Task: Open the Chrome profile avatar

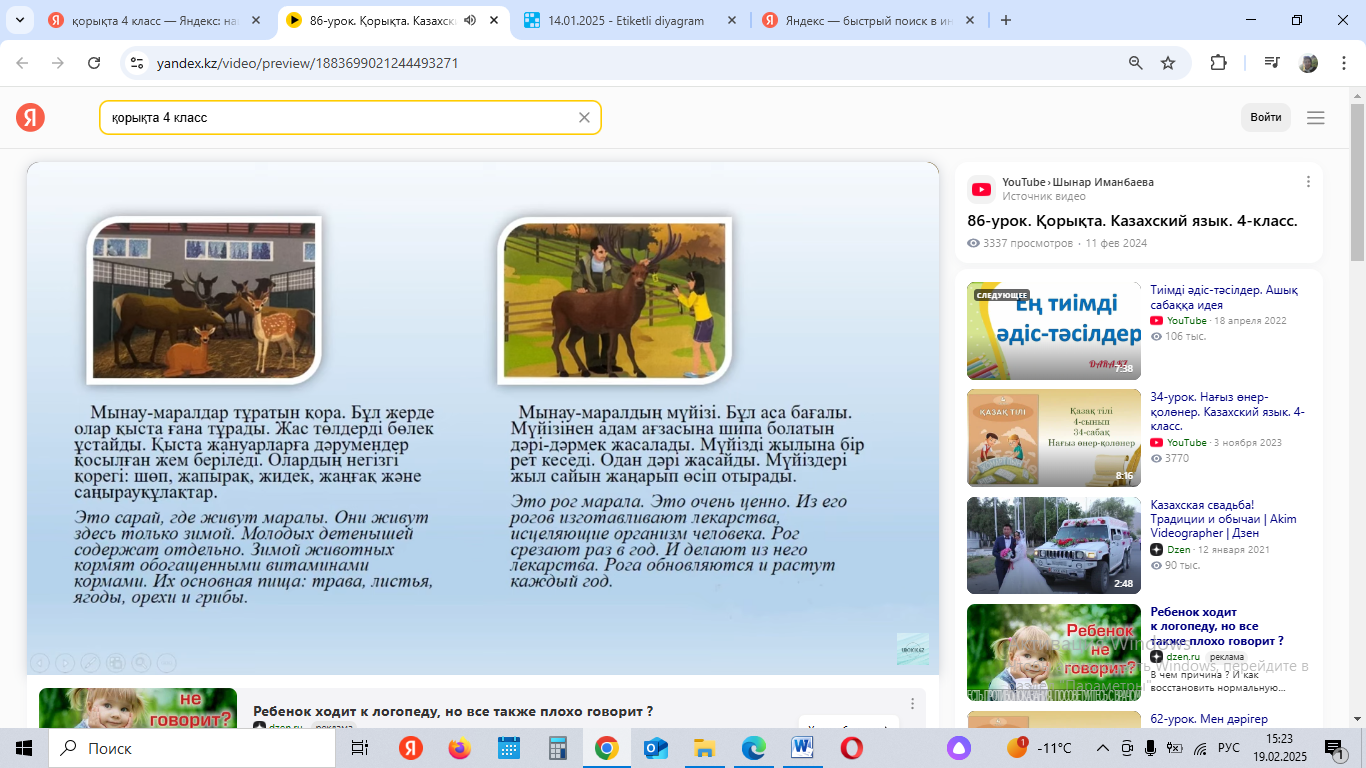Action: point(1308,63)
